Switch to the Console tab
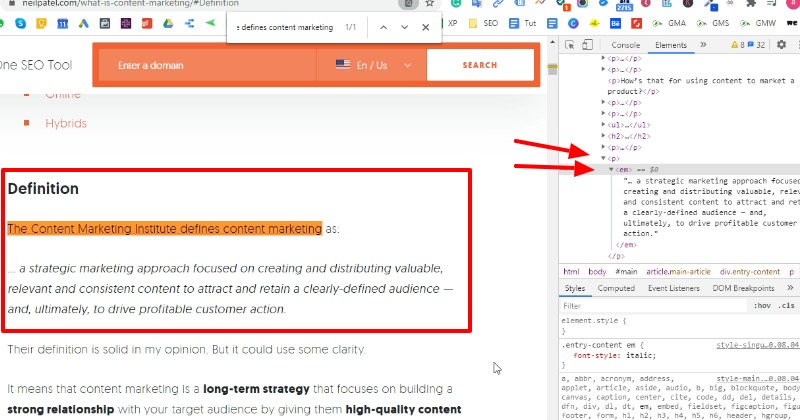The image size is (800, 420). [626, 45]
